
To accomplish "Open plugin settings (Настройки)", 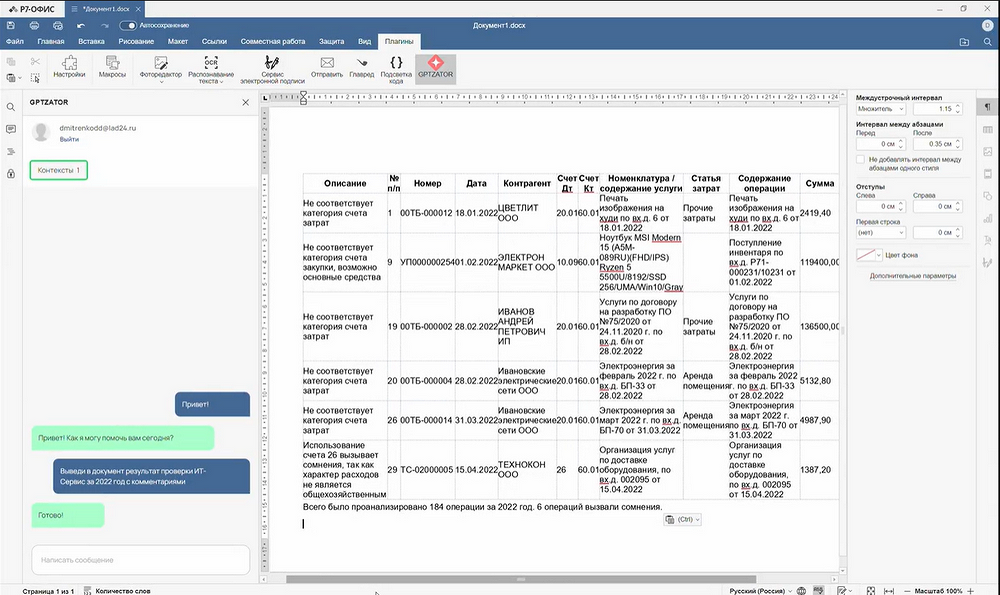I will [x=69, y=68].
